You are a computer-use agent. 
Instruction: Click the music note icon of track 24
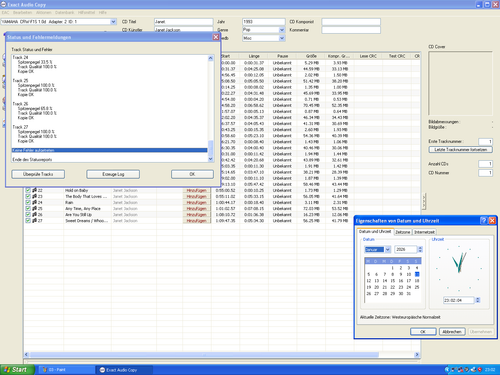pyautogui.click(x=34, y=202)
